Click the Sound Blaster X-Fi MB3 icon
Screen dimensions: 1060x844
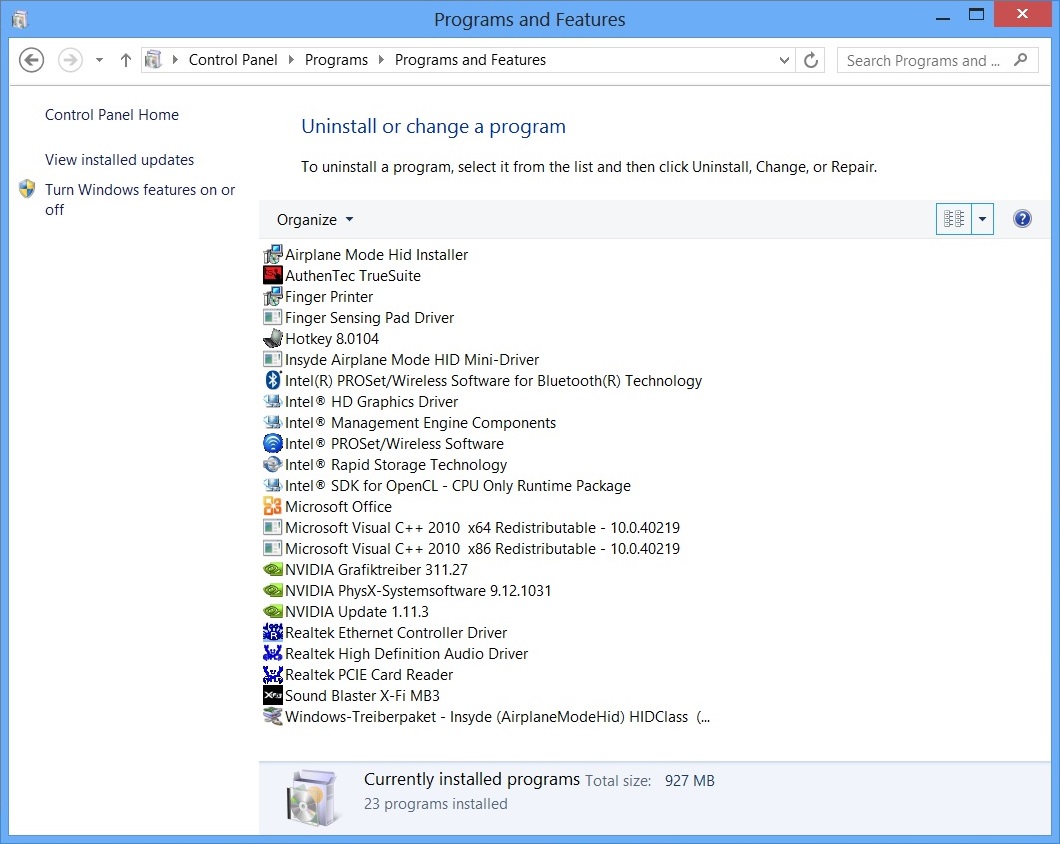pos(272,695)
